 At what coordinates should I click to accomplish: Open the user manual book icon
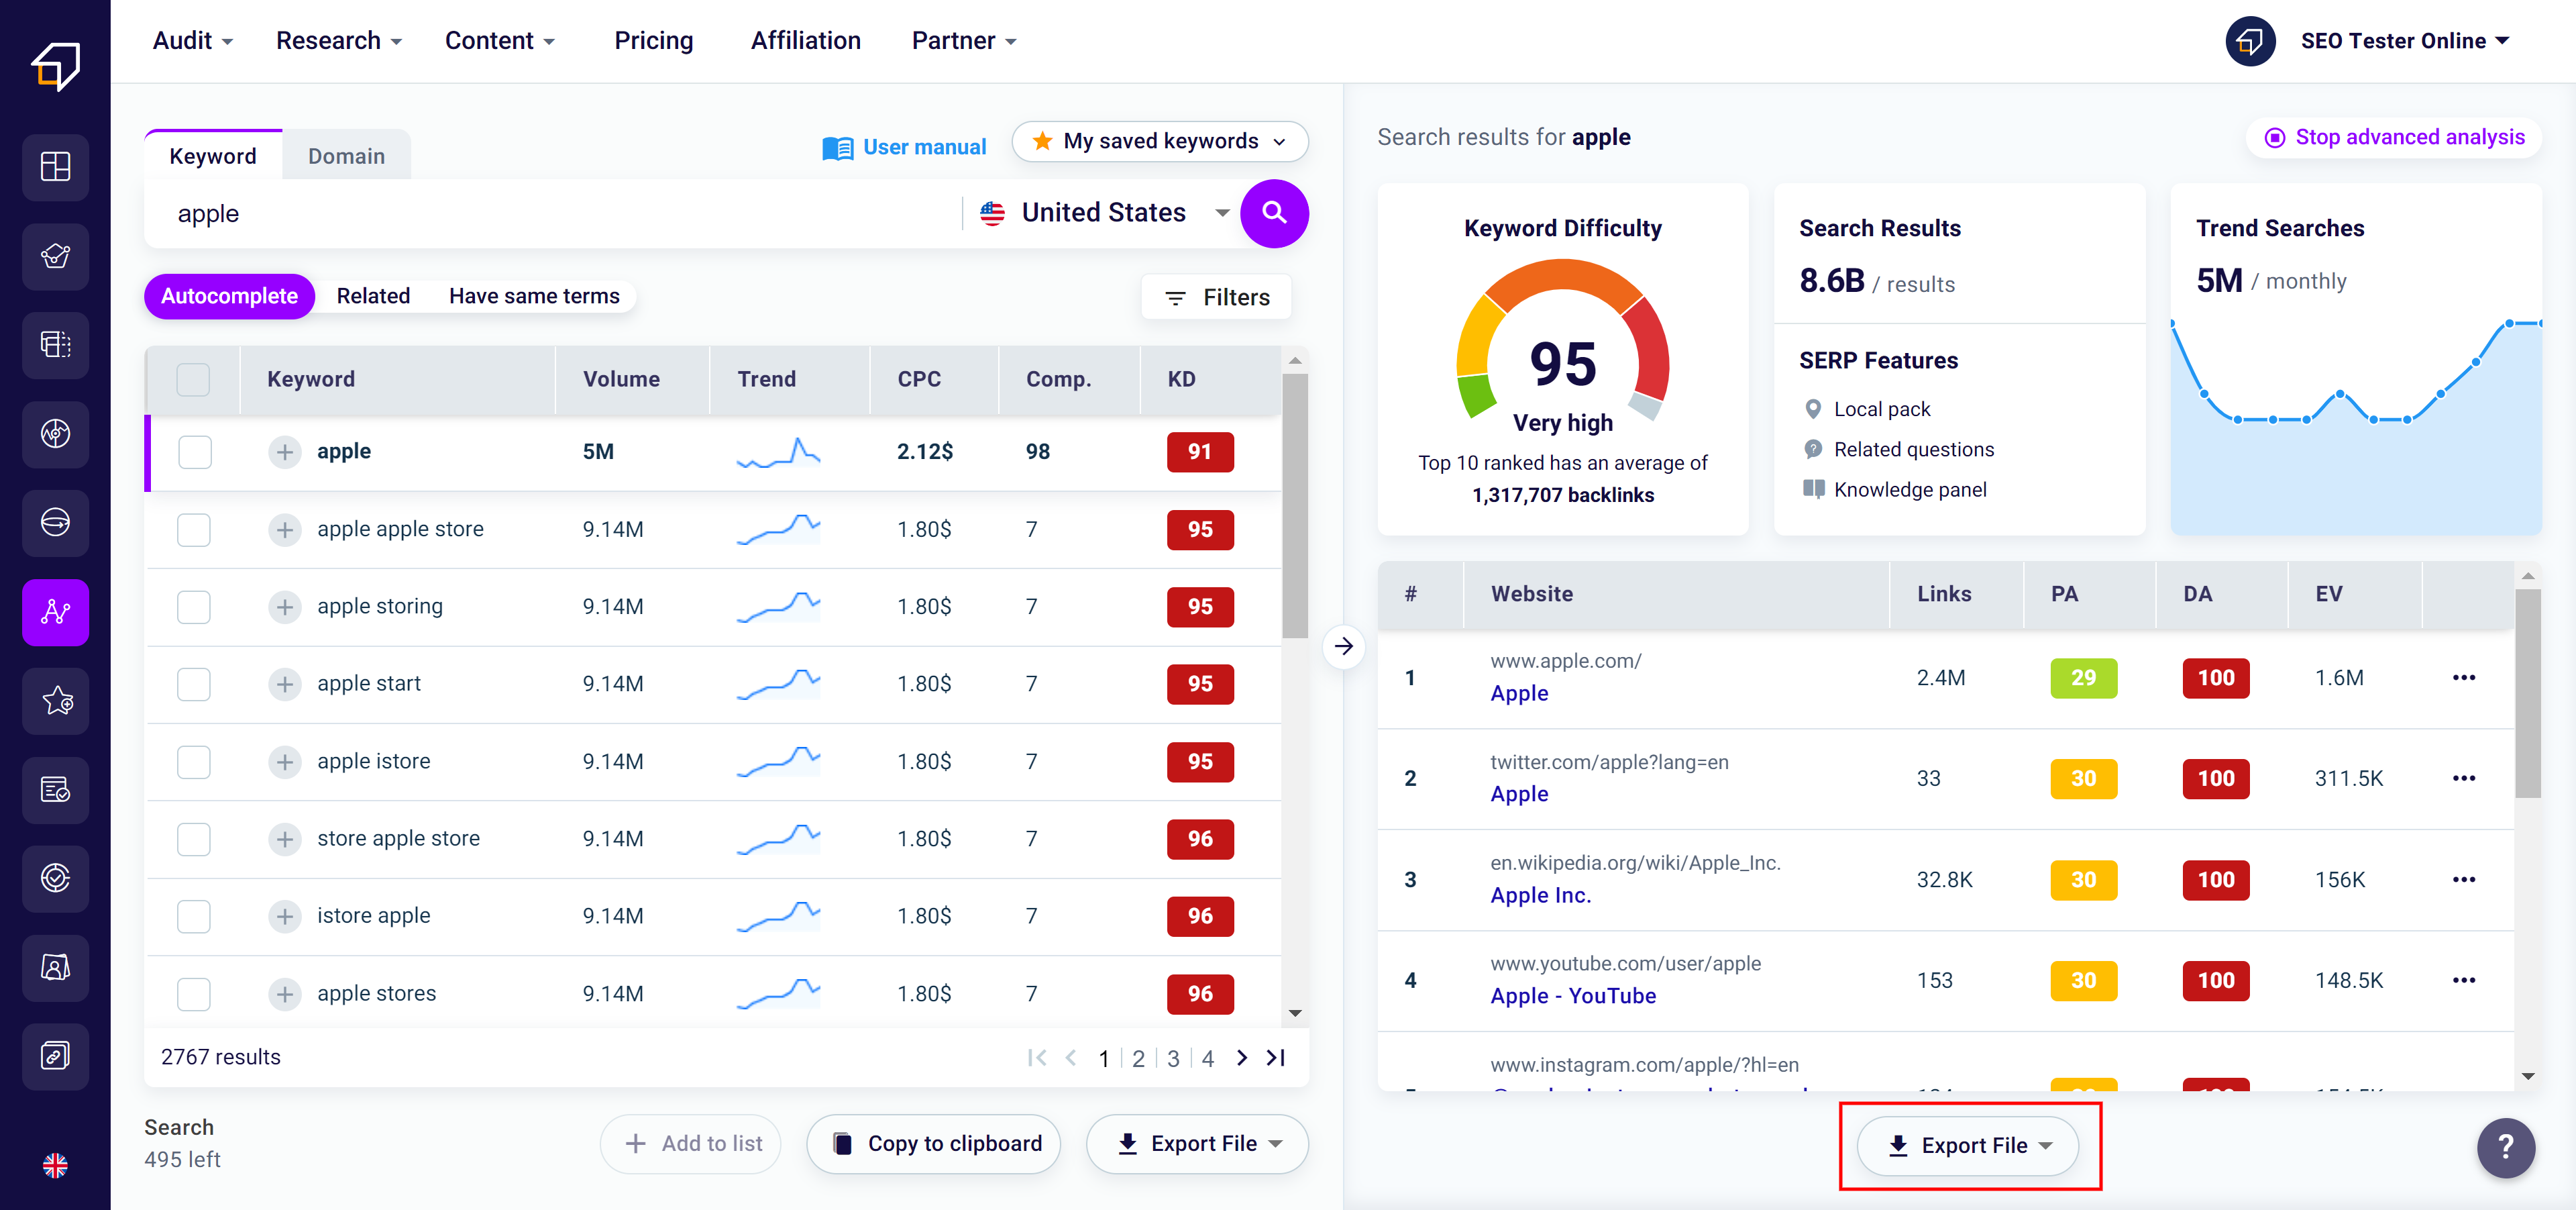(837, 148)
